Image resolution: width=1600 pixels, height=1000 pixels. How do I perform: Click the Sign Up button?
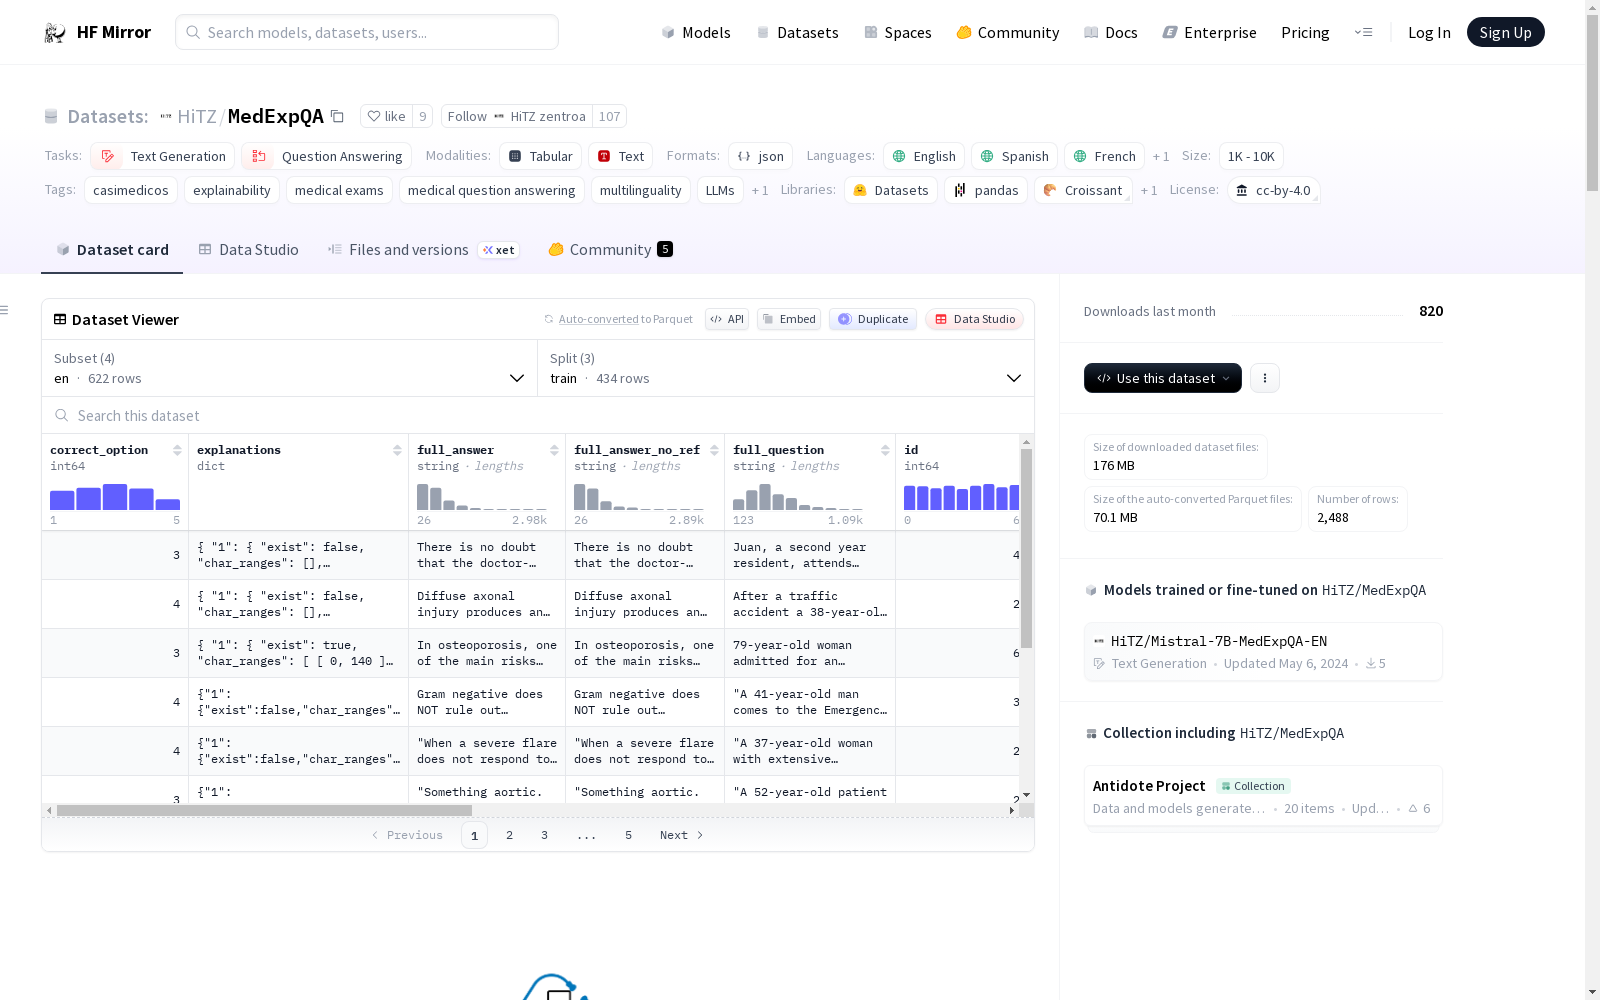click(1506, 32)
